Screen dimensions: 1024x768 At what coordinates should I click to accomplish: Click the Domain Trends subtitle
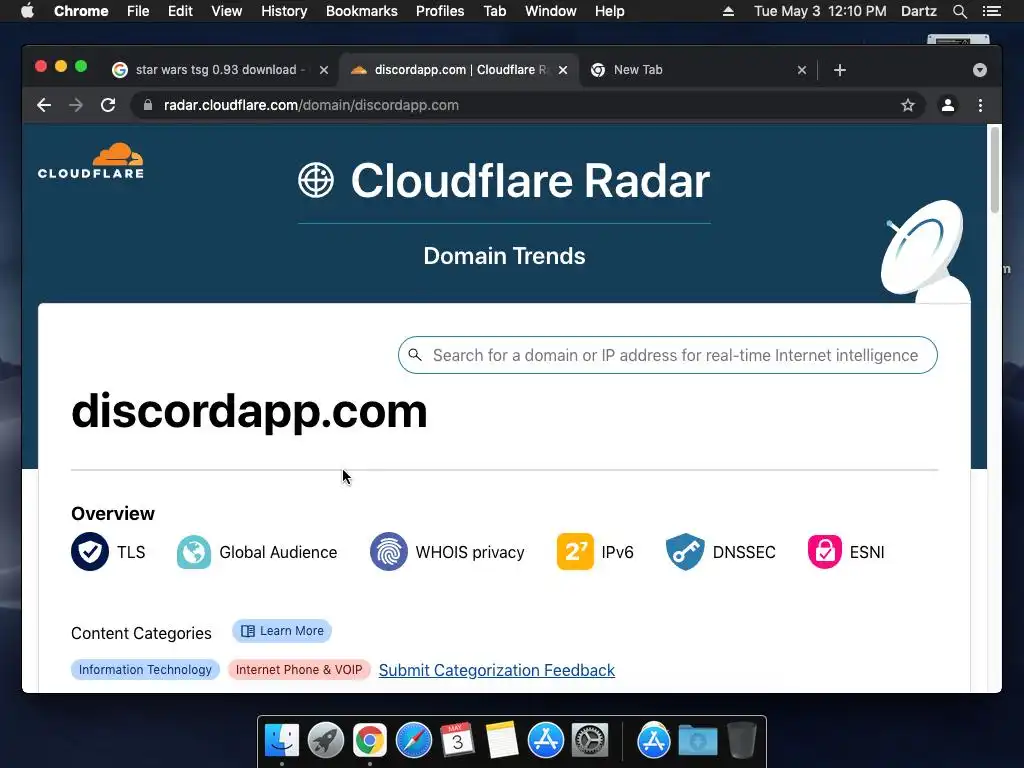point(504,256)
